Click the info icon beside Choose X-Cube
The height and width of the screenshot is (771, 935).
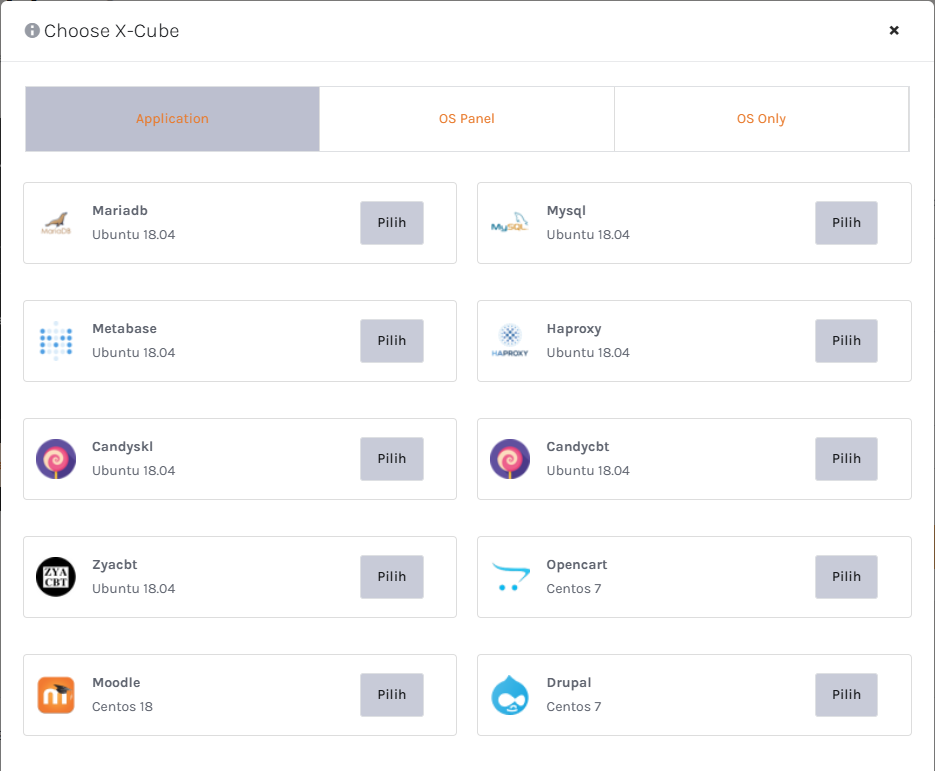(x=32, y=30)
